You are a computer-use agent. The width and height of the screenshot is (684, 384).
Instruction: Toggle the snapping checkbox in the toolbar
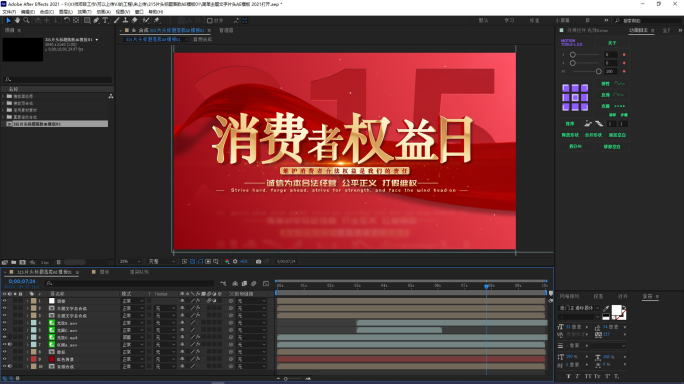pyautogui.click(x=210, y=21)
